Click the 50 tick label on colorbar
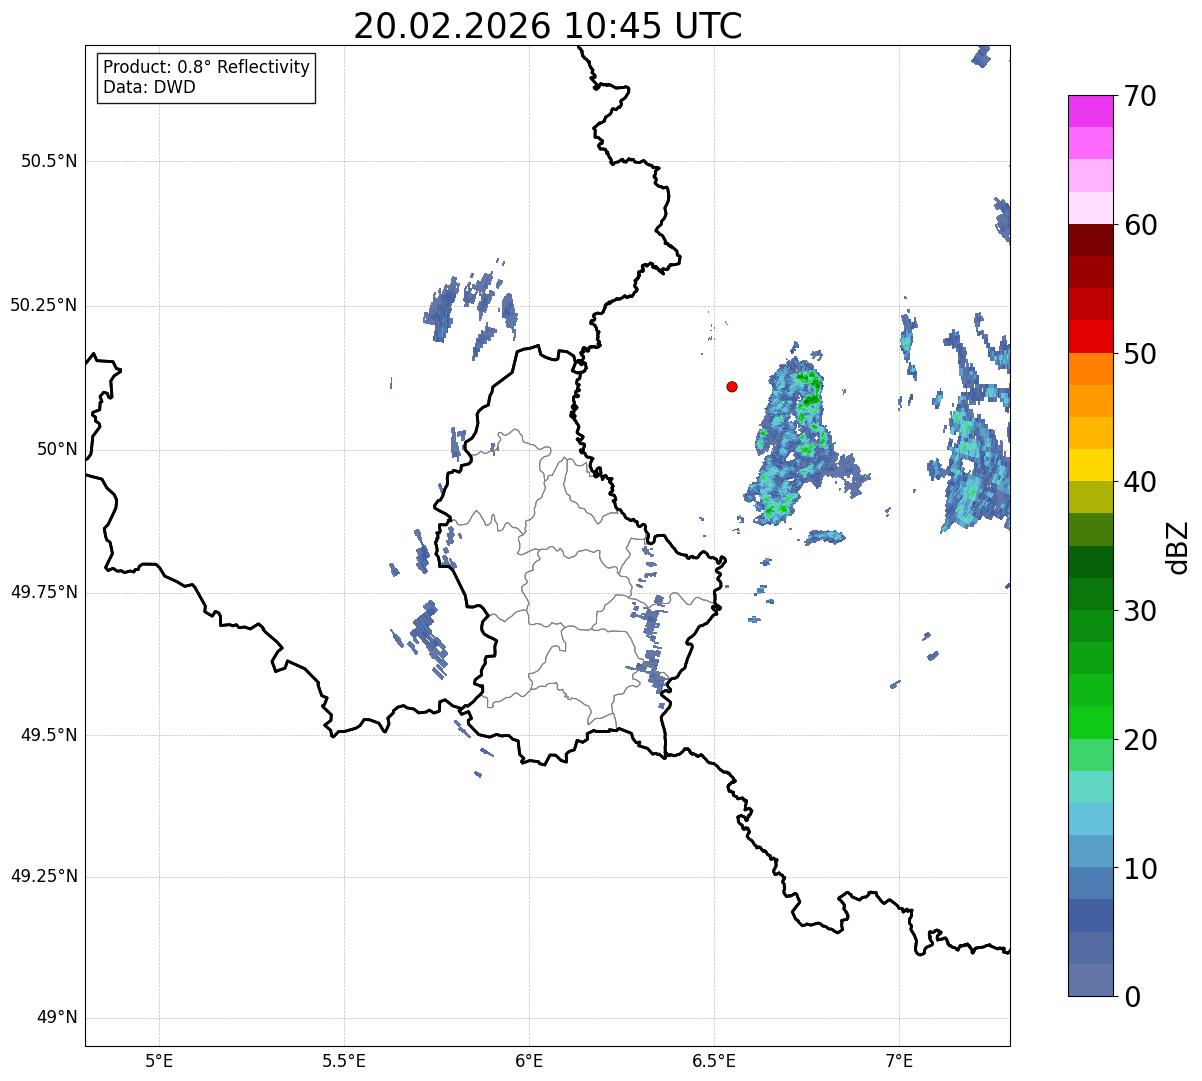This screenshot has height=1081, width=1202. pyautogui.click(x=1141, y=354)
